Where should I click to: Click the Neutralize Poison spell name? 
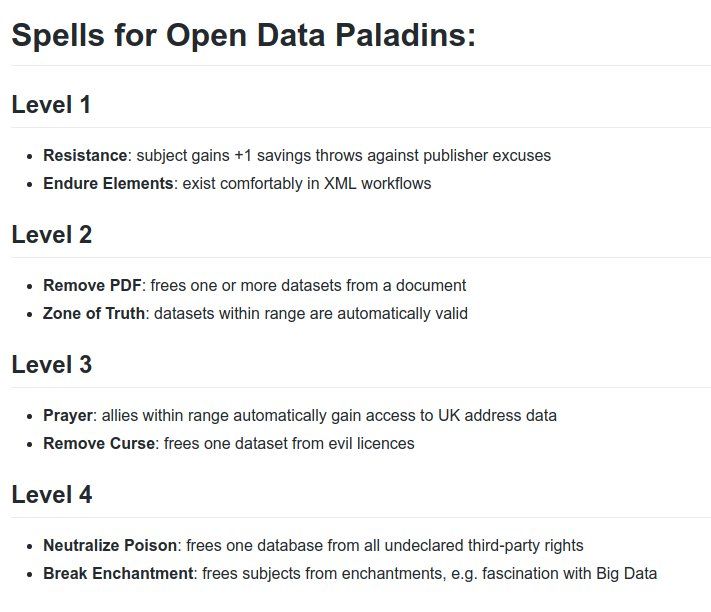[110, 545]
